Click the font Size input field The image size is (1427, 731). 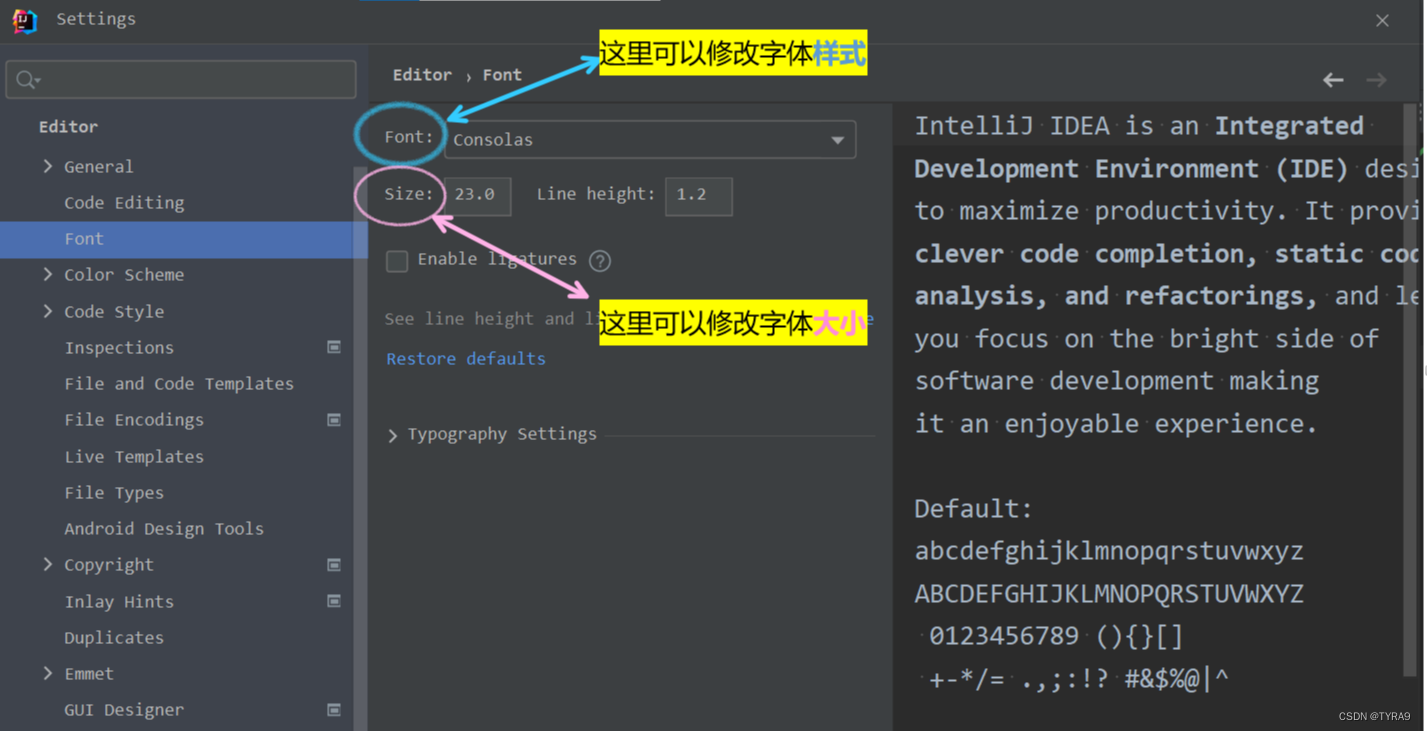pyautogui.click(x=478, y=196)
